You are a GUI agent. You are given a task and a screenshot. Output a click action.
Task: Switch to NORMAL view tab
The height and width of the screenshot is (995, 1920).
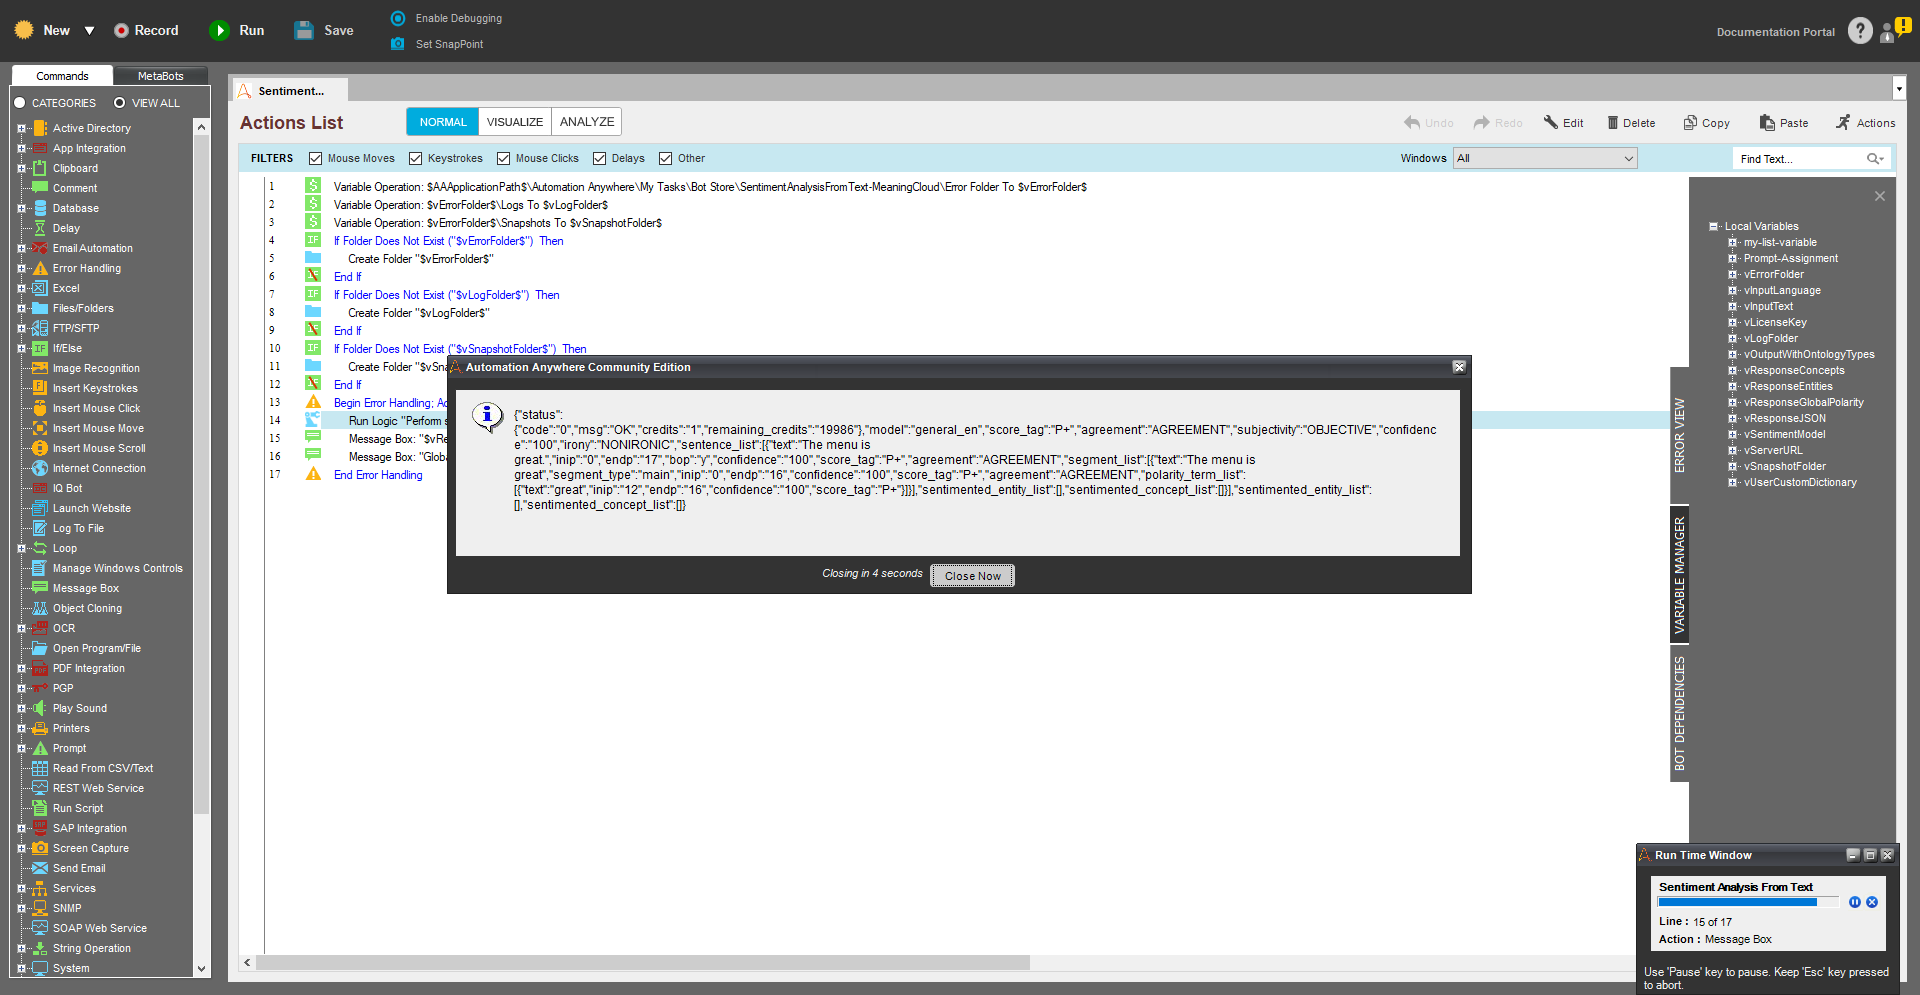pos(443,122)
